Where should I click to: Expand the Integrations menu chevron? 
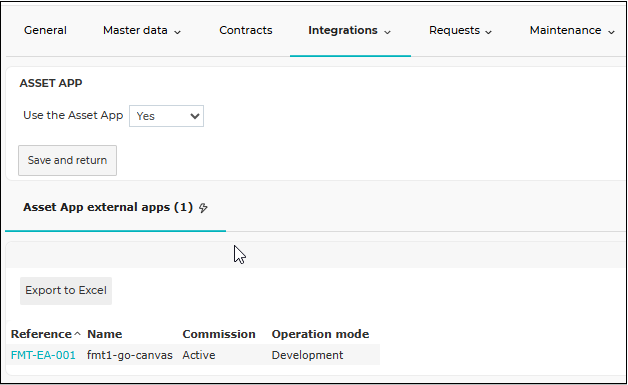387,32
